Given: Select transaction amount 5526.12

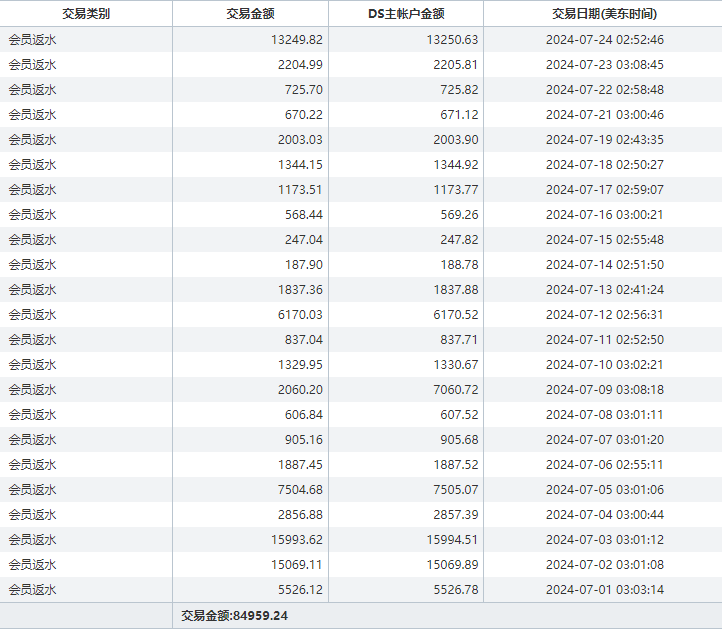Looking at the screenshot, I should [x=300, y=590].
